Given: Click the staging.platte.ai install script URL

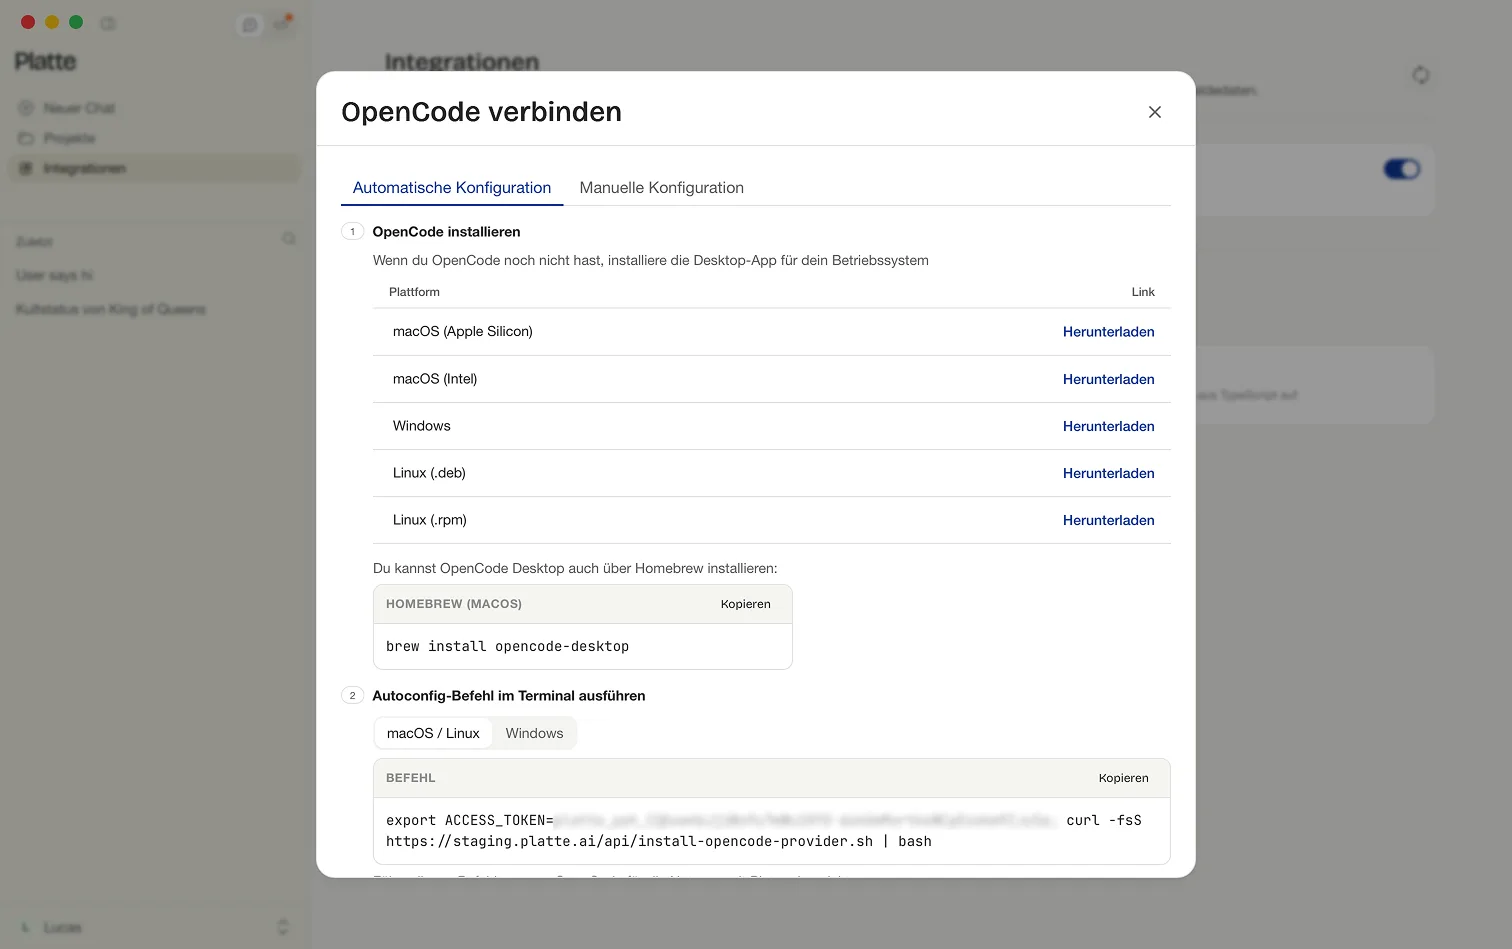Looking at the screenshot, I should [629, 842].
